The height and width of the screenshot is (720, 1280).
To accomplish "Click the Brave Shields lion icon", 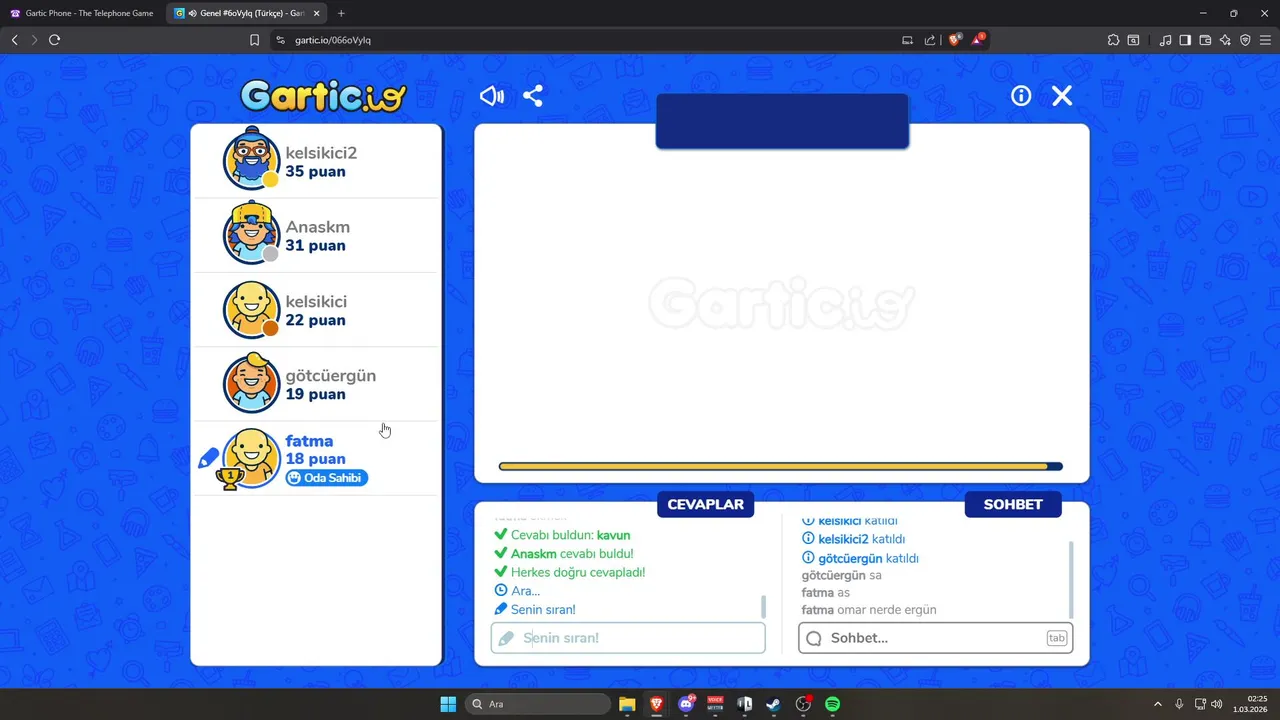I will 955,40.
